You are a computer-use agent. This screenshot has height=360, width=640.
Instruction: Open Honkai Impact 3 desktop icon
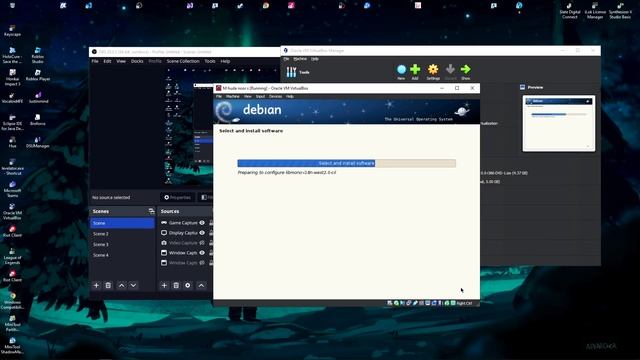tap(12, 77)
